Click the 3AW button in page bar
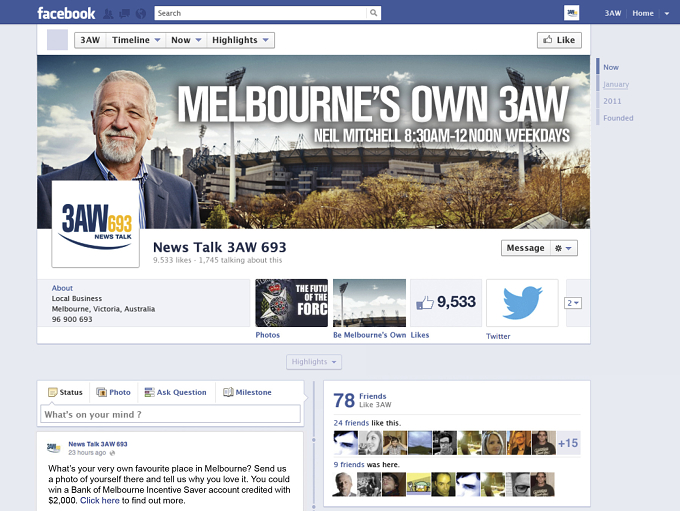 [x=90, y=40]
